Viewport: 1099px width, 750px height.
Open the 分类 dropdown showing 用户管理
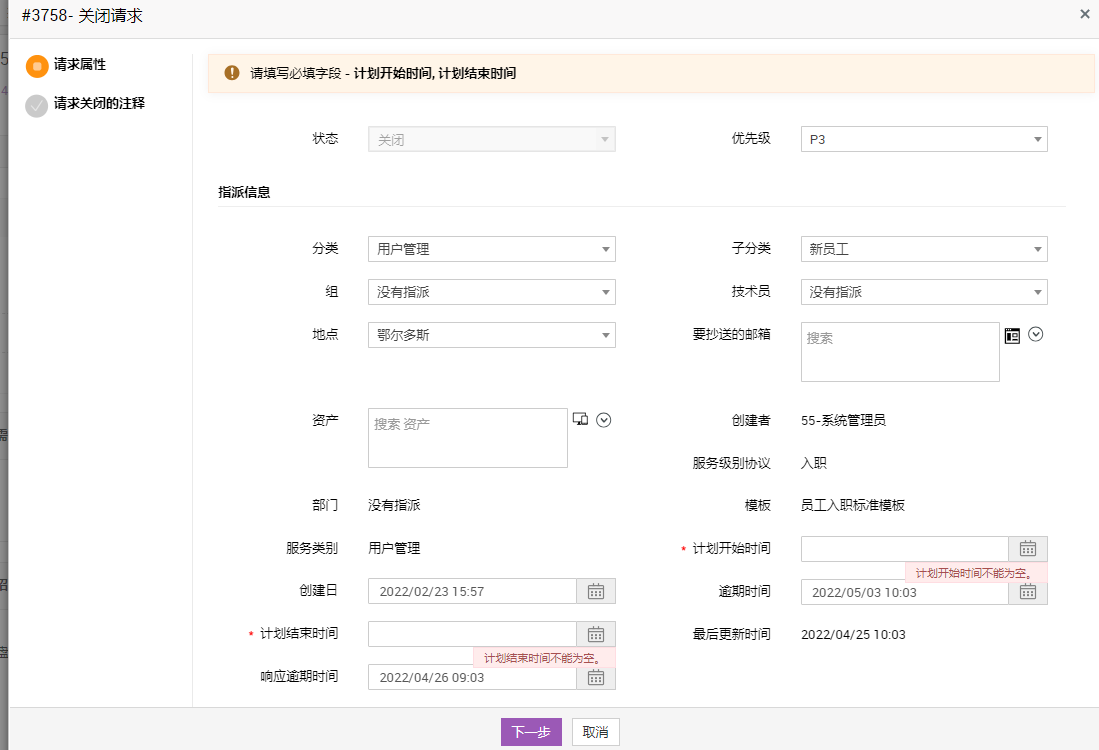click(491, 249)
